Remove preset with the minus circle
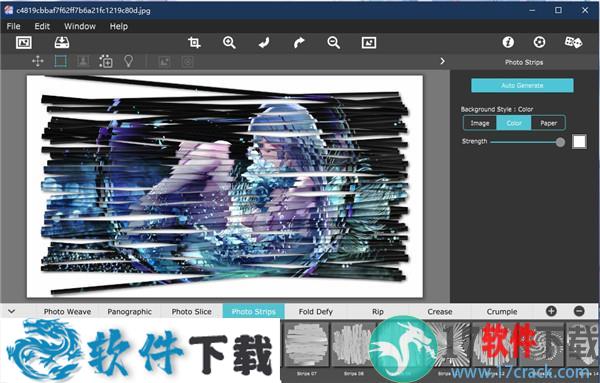 tap(579, 311)
